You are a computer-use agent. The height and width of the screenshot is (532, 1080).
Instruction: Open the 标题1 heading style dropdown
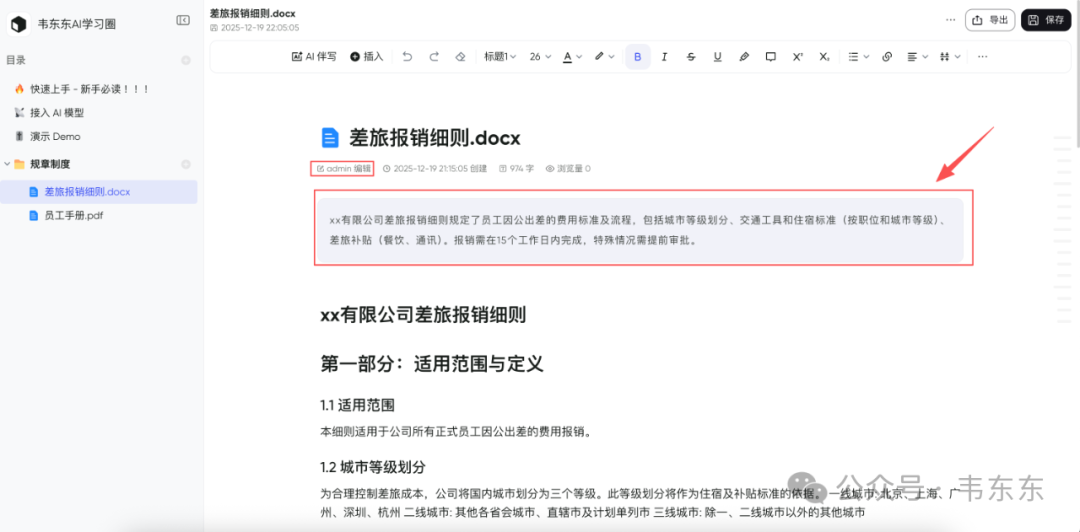coord(500,57)
